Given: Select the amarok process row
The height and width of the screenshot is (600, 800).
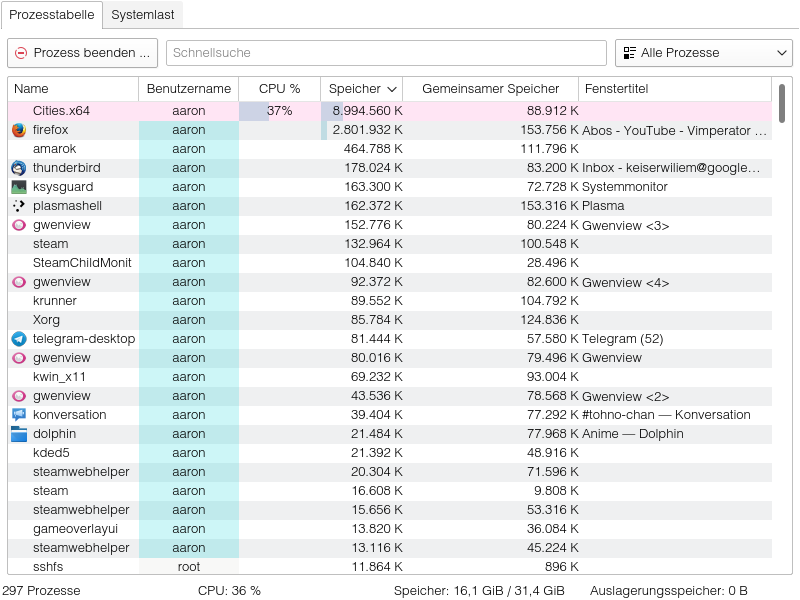Looking at the screenshot, I should click(x=390, y=149).
